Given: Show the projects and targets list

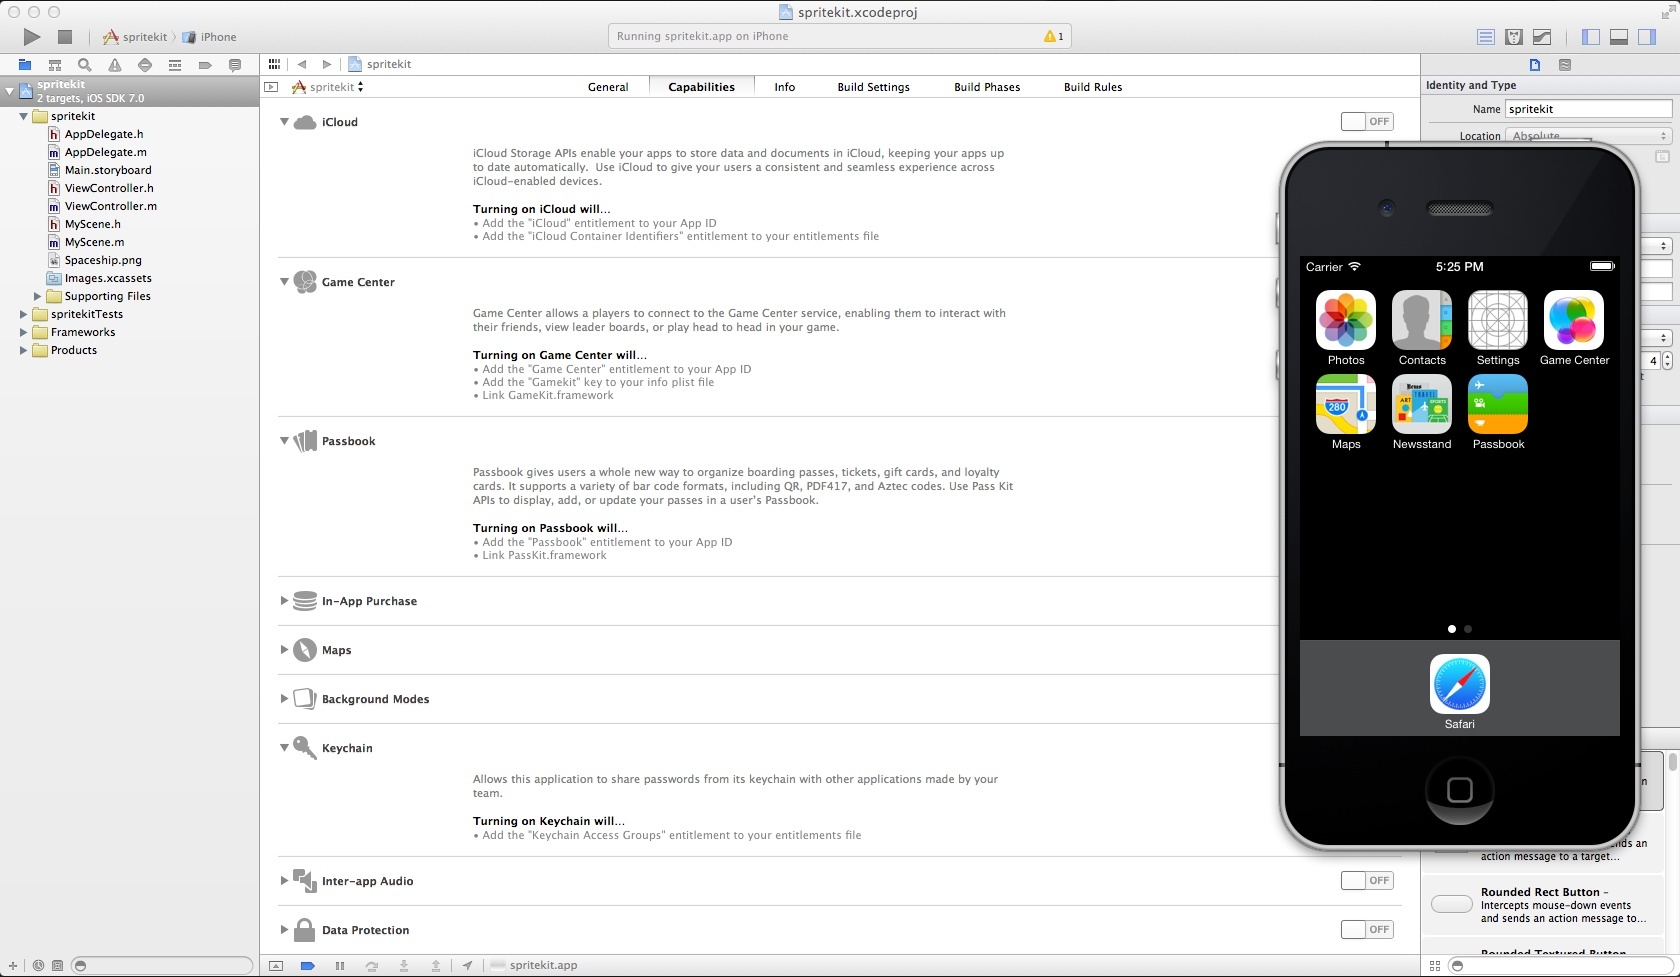Looking at the screenshot, I should [271, 87].
